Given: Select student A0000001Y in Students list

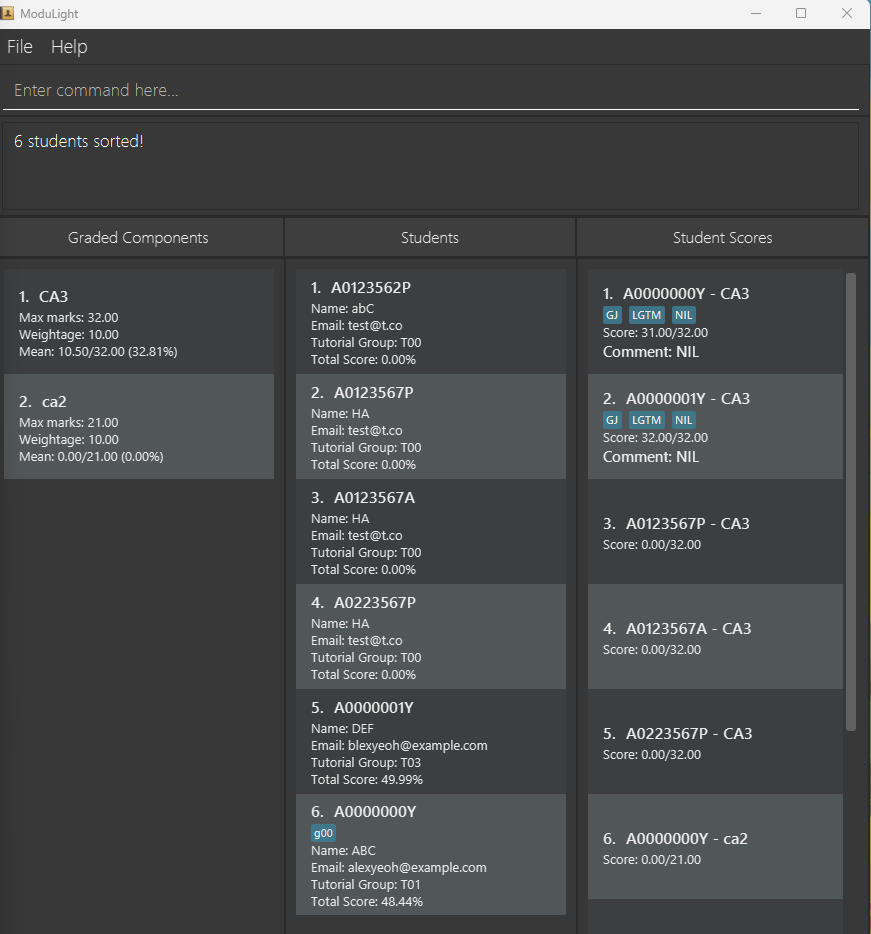Looking at the screenshot, I should [x=431, y=742].
